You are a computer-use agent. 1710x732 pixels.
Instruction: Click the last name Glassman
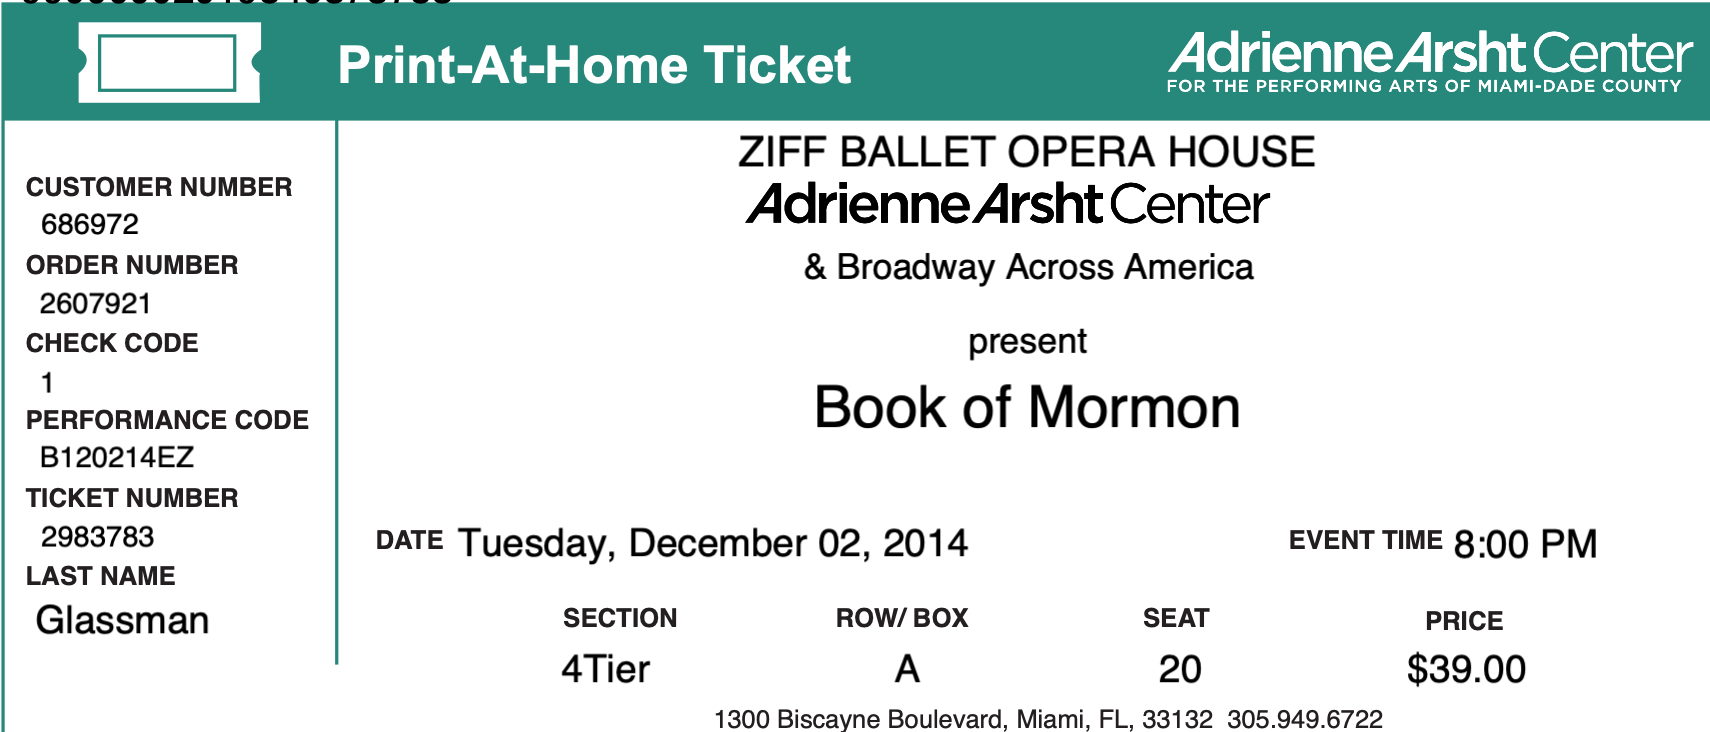pos(122,620)
